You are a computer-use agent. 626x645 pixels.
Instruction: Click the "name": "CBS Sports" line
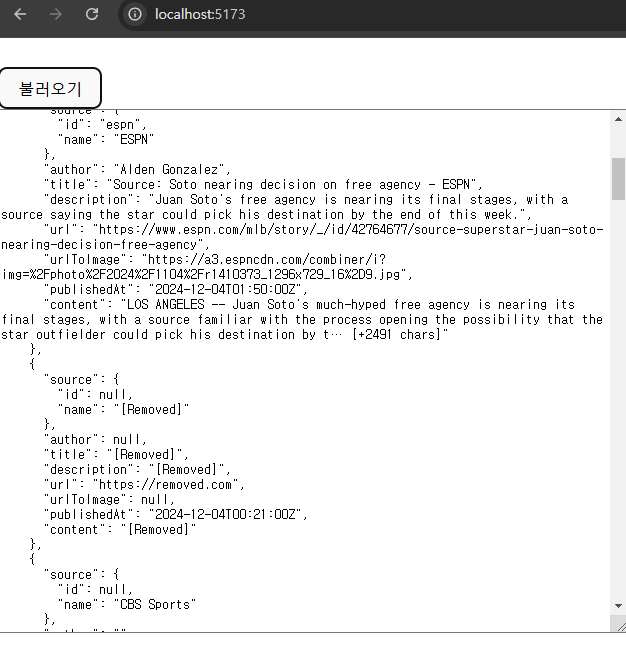pos(127,605)
